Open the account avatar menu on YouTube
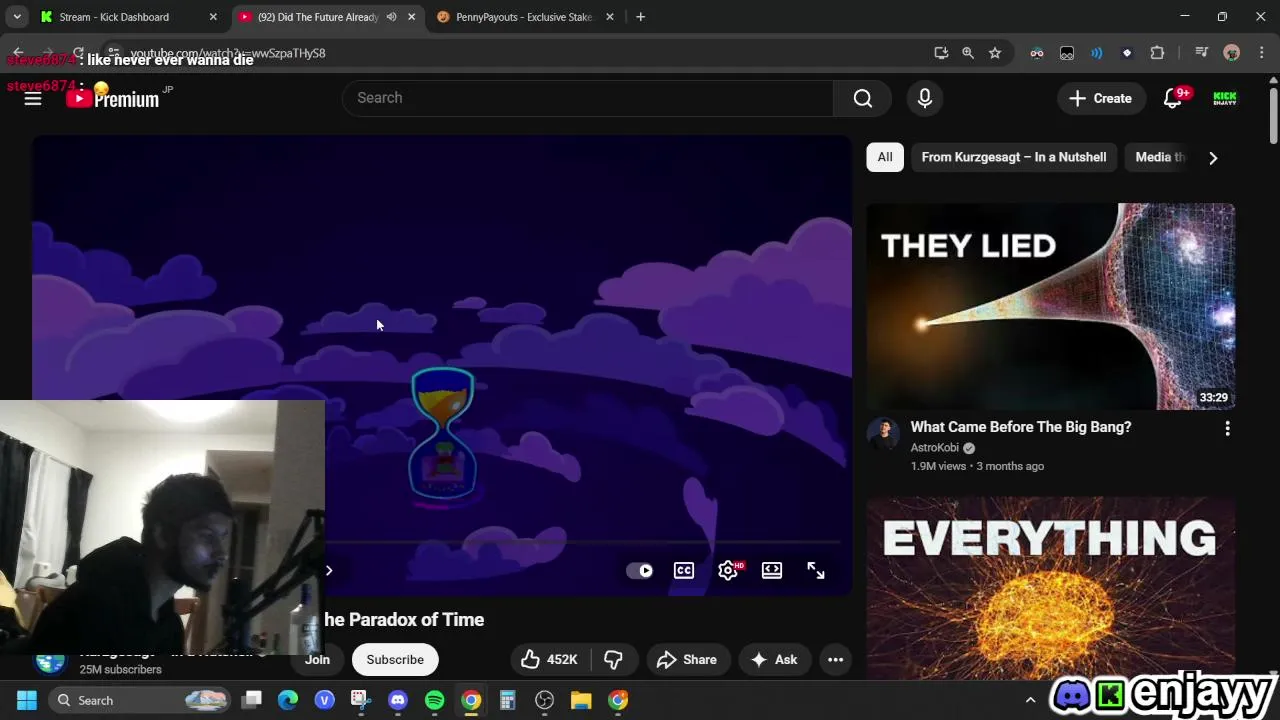Screen dimensions: 1280x720 pos(1225,98)
